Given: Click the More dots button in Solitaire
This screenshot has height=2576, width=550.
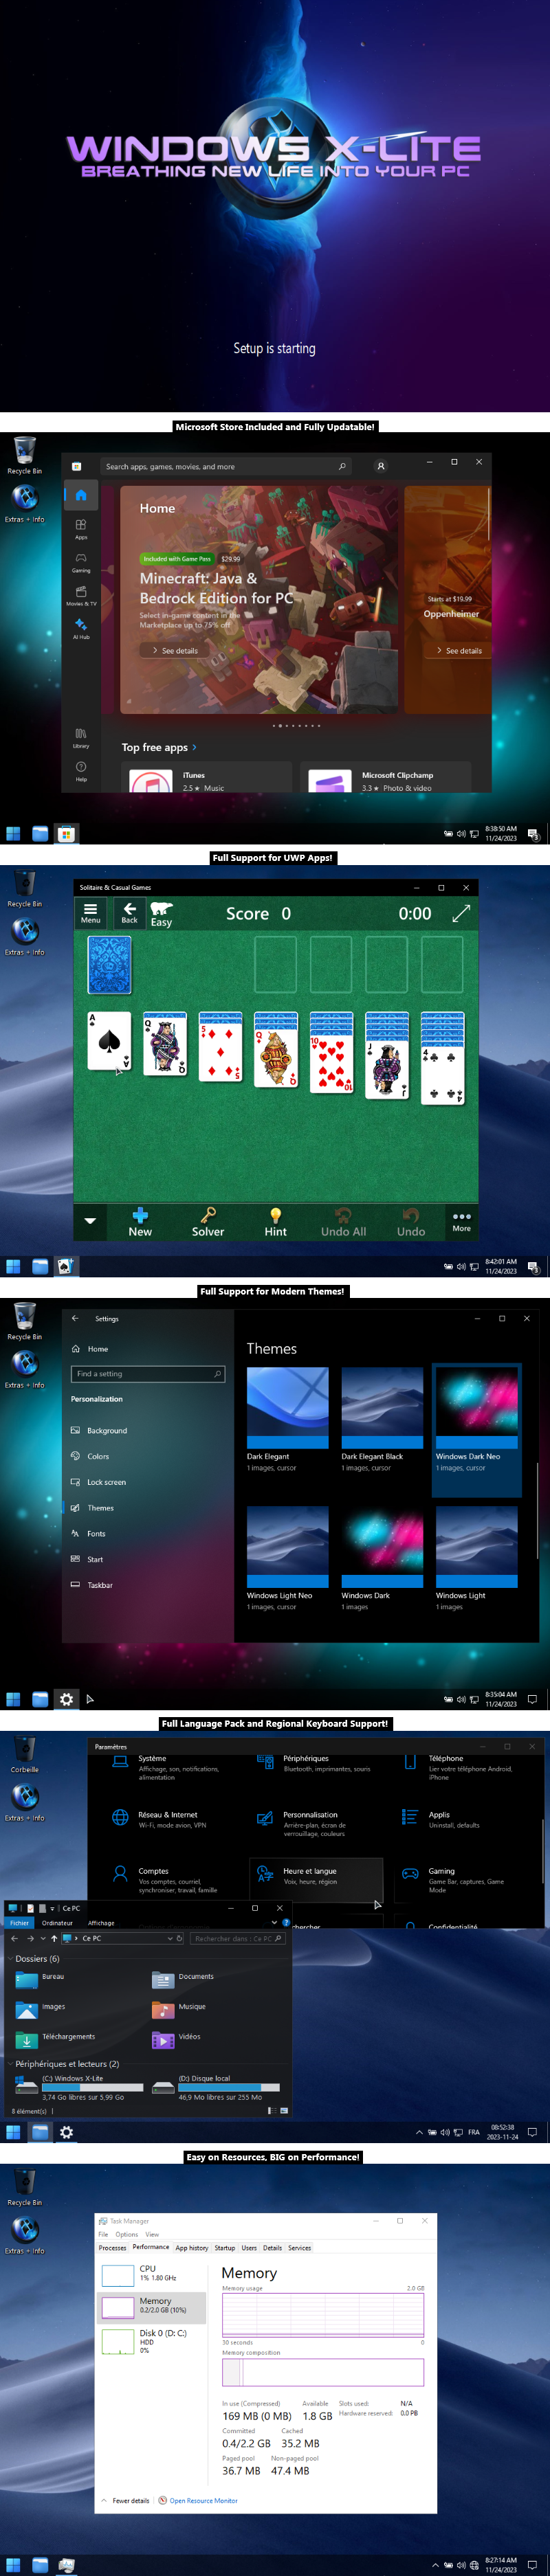Looking at the screenshot, I should 461,1222.
